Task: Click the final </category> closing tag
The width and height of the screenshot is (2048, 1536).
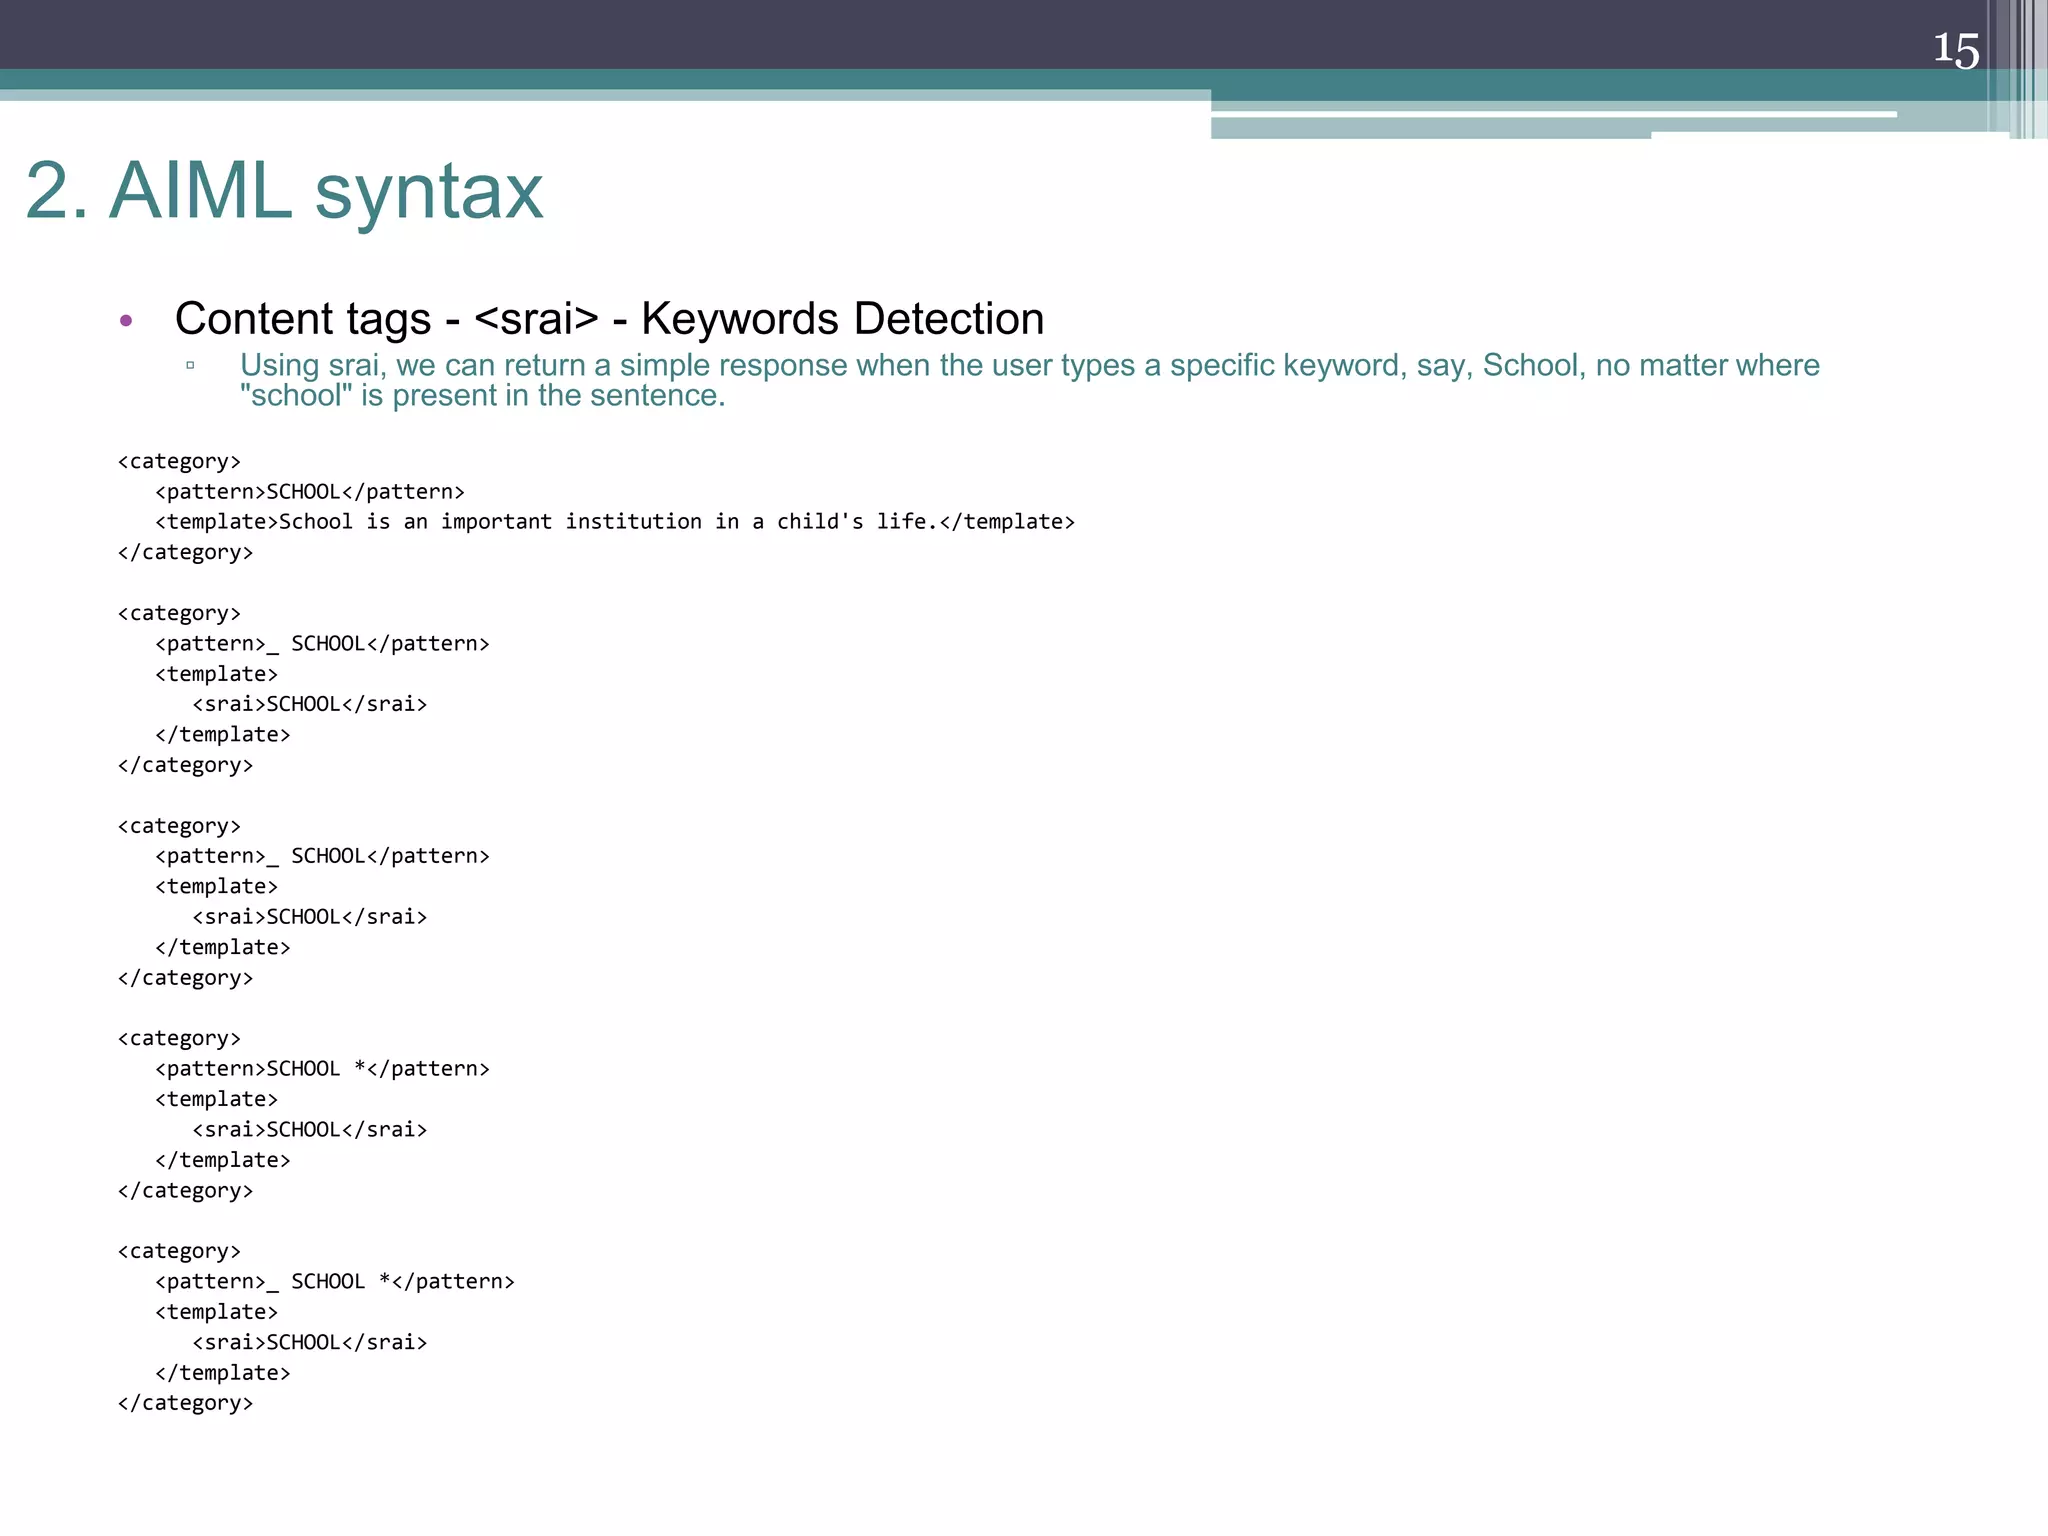Action: tap(185, 1403)
